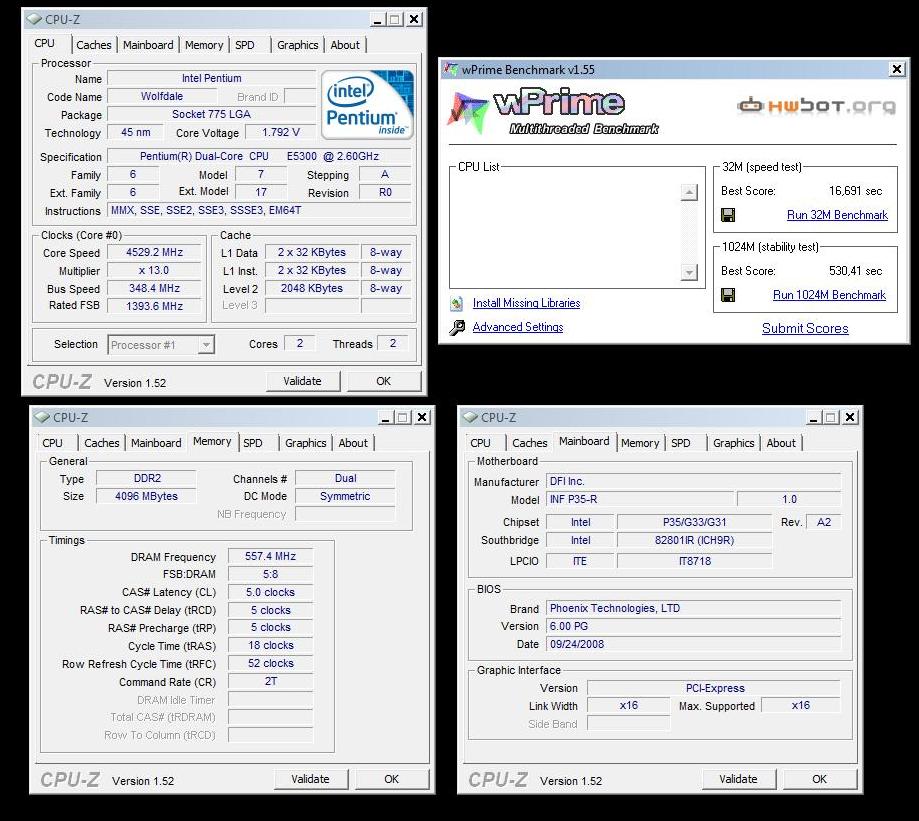Click the 32M Best Score 16,691 sec
919x821 pixels.
point(856,191)
